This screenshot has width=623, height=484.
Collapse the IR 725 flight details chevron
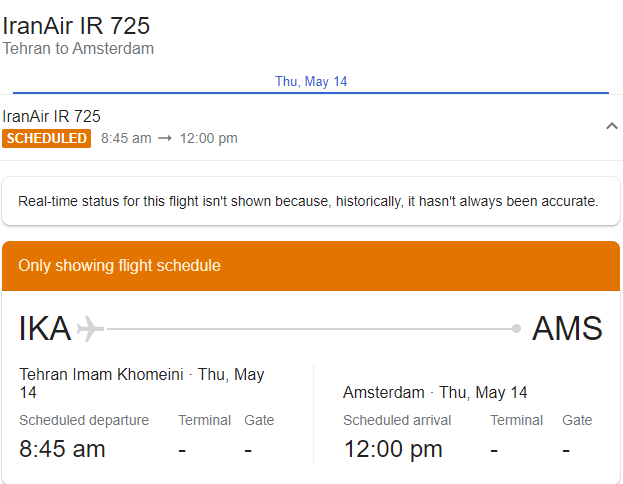pos(612,126)
